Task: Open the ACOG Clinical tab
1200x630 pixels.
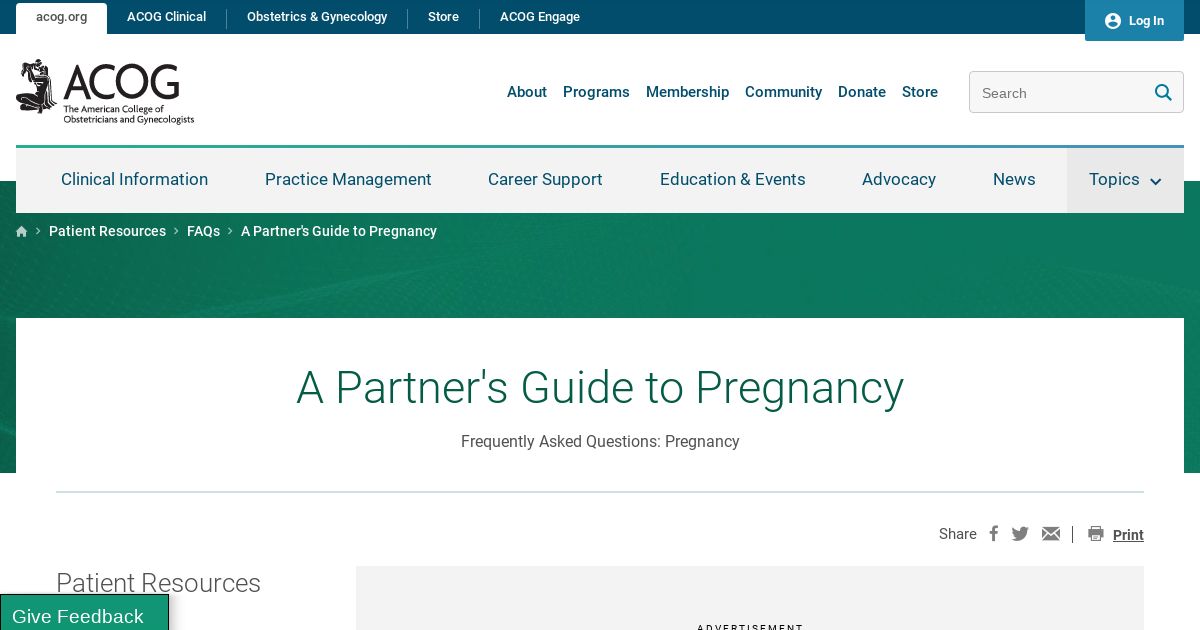Action: tap(166, 17)
